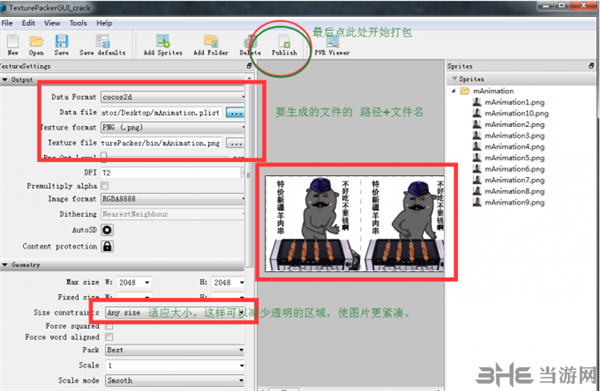This screenshot has width=600, height=391.
Task: Click the mAnimation10.png sprite icon
Action: pyautogui.click(x=477, y=113)
